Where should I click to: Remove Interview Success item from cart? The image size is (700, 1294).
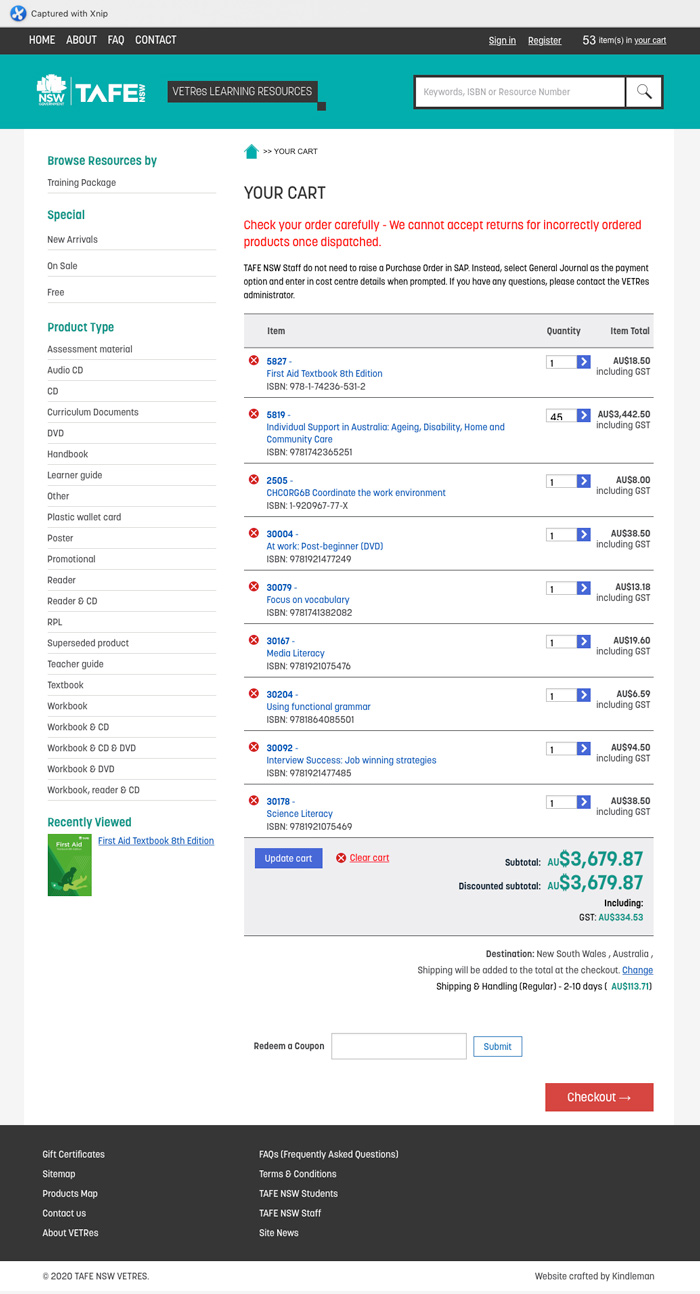pyautogui.click(x=254, y=747)
